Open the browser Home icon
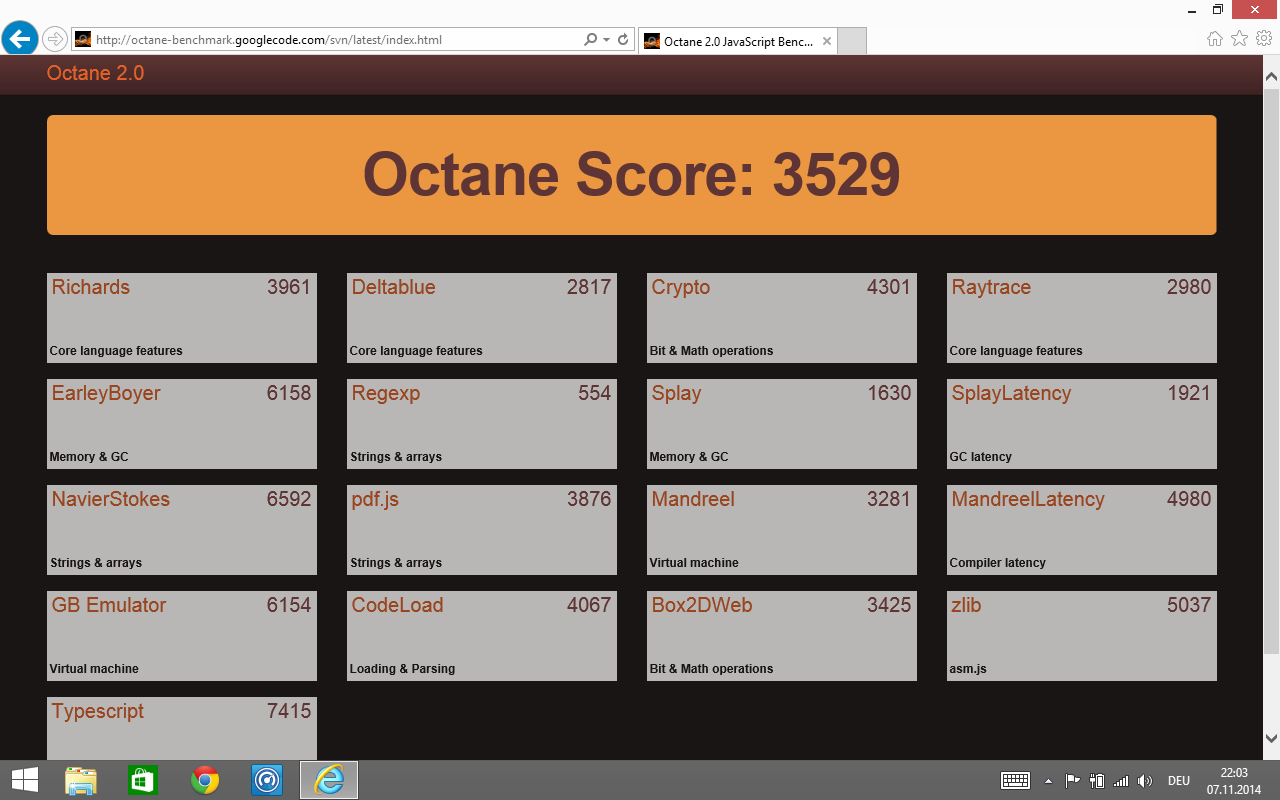This screenshot has height=800, width=1280. click(1215, 39)
